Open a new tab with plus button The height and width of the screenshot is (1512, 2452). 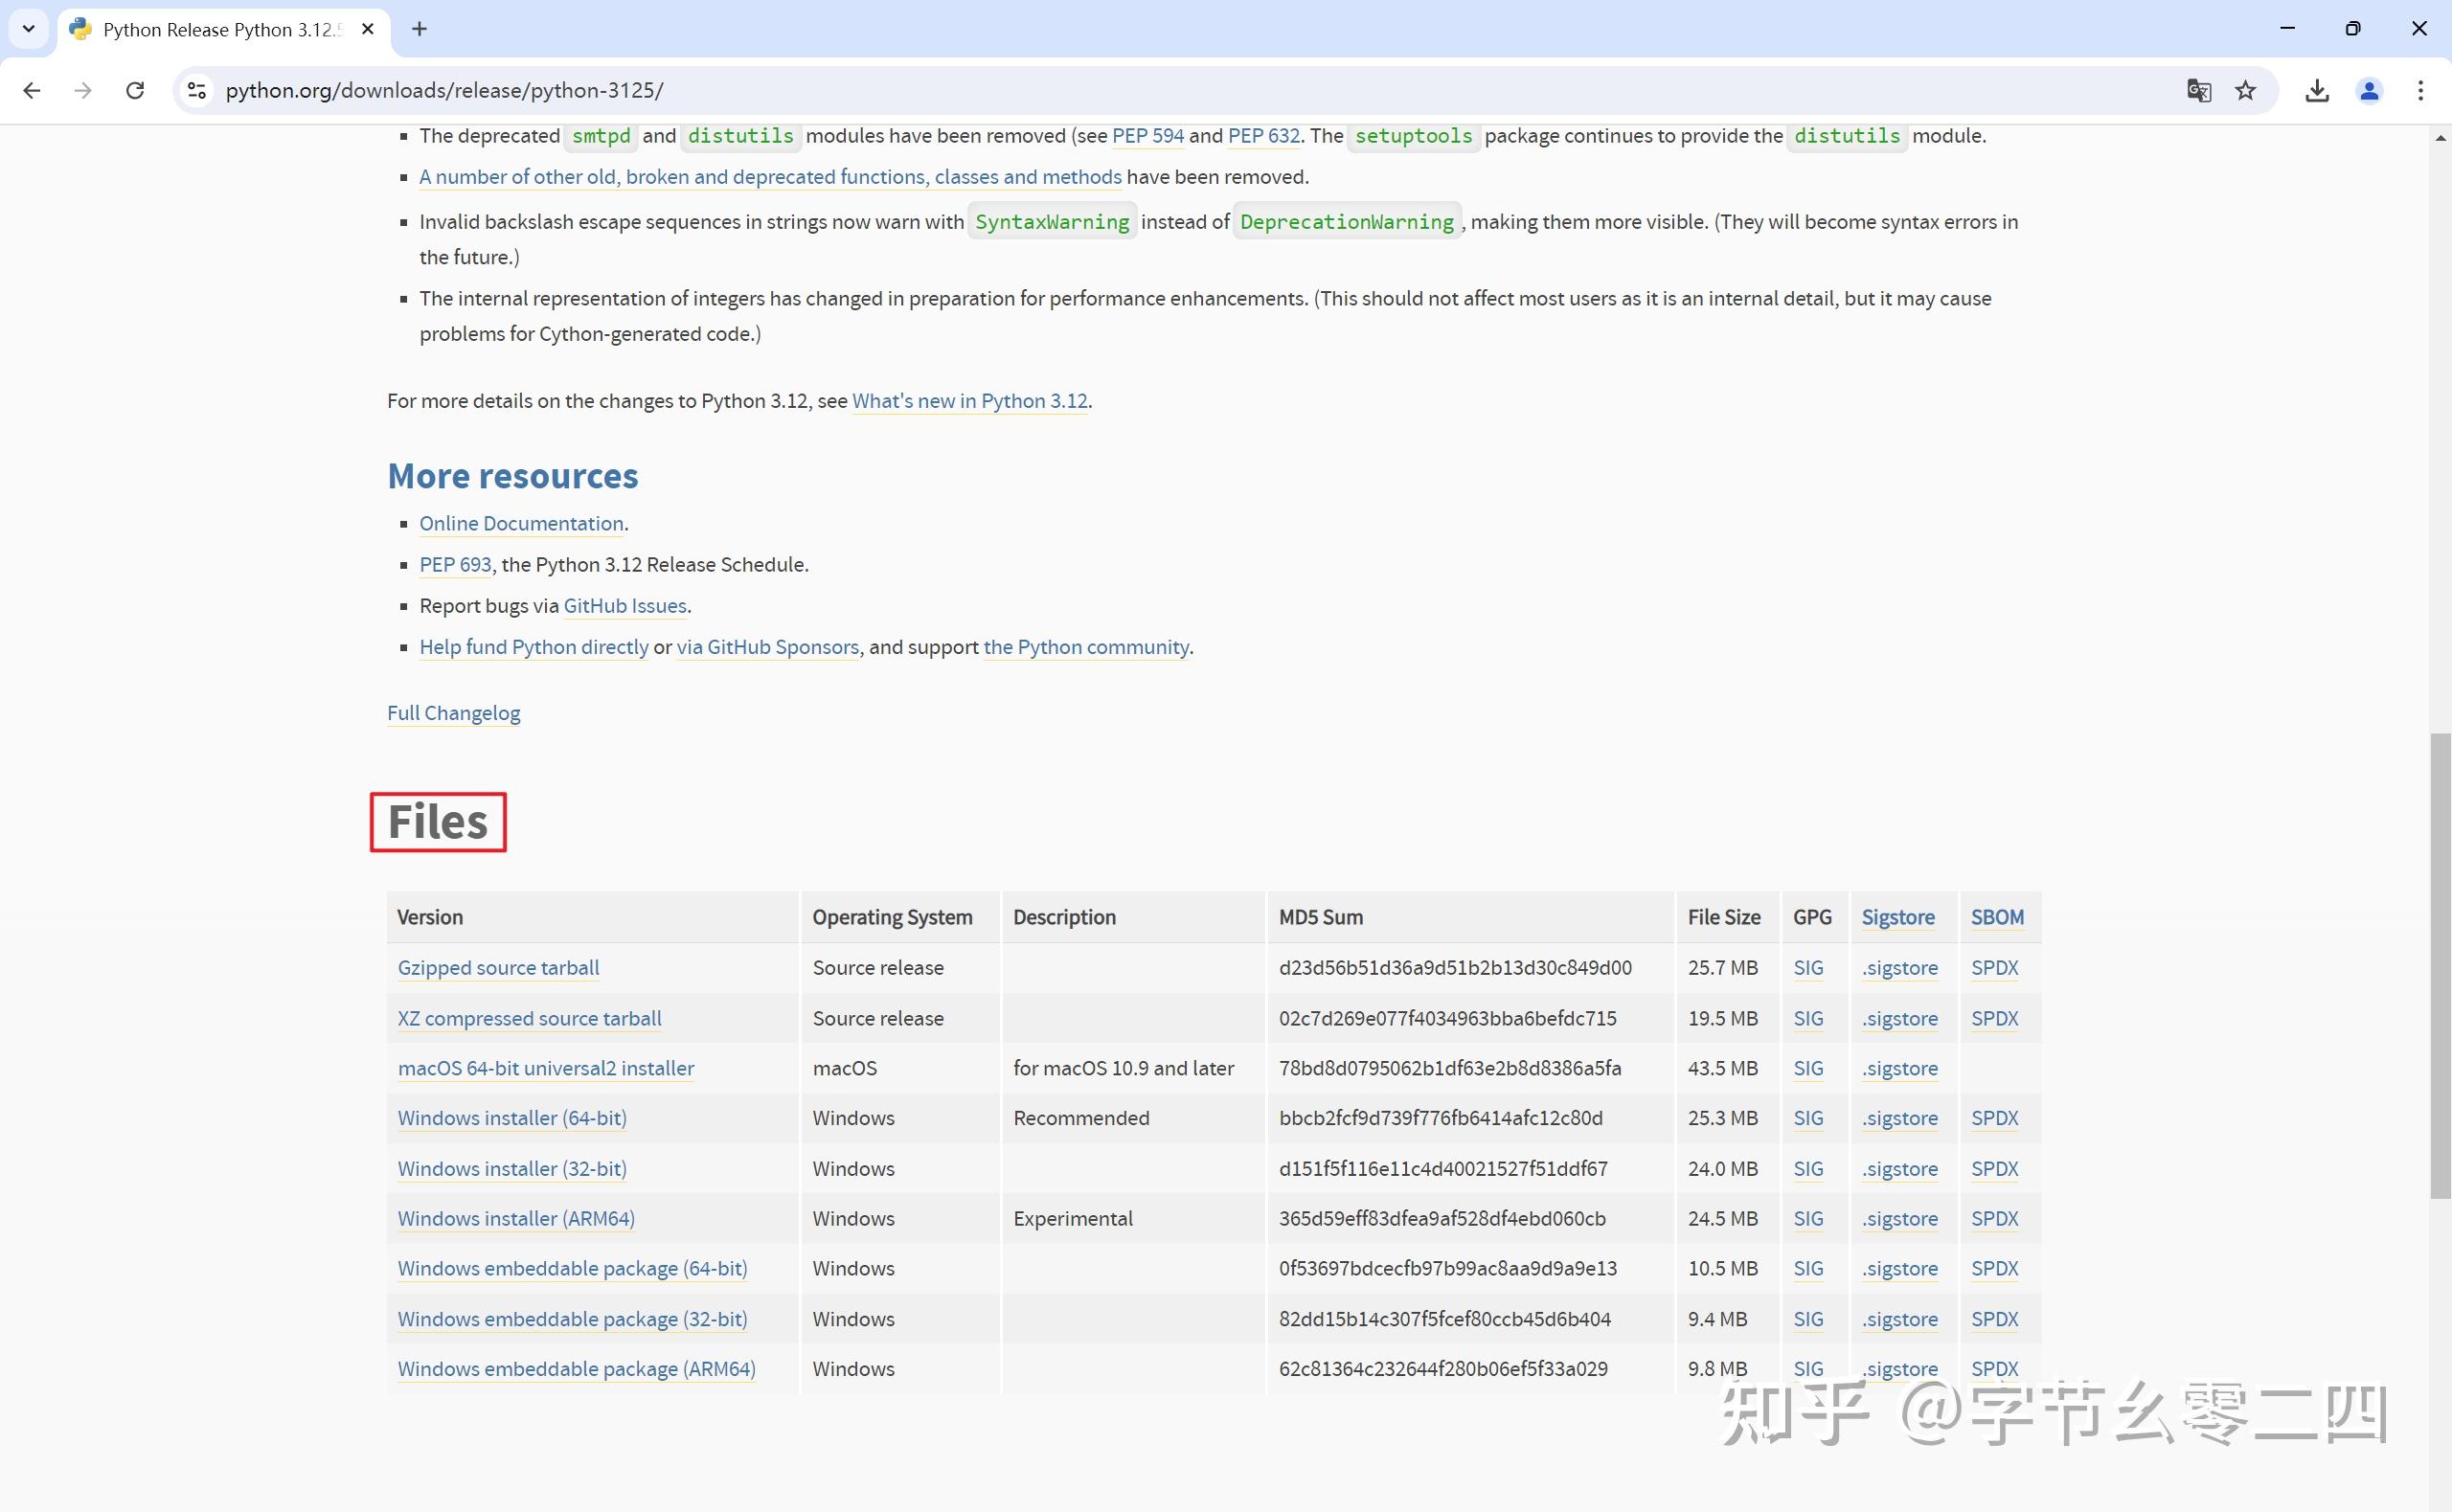420,29
